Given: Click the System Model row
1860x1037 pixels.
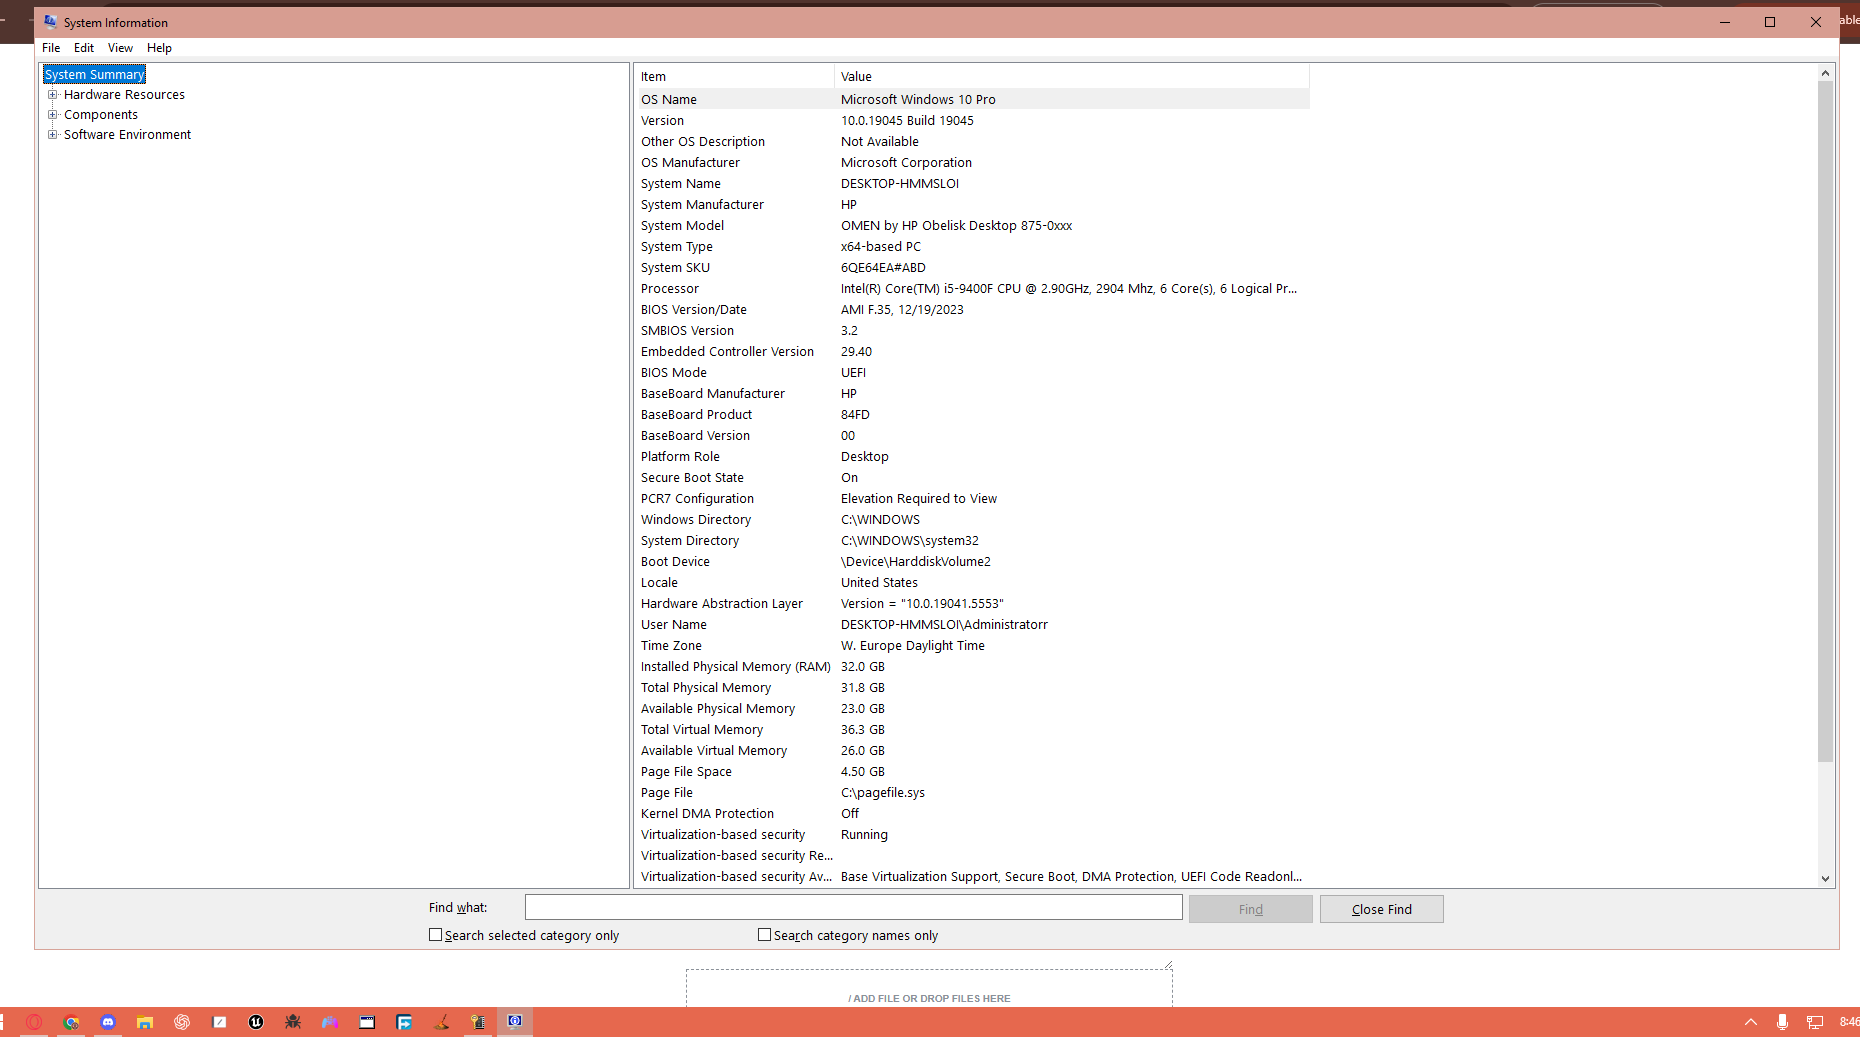Looking at the screenshot, I should [973, 226].
